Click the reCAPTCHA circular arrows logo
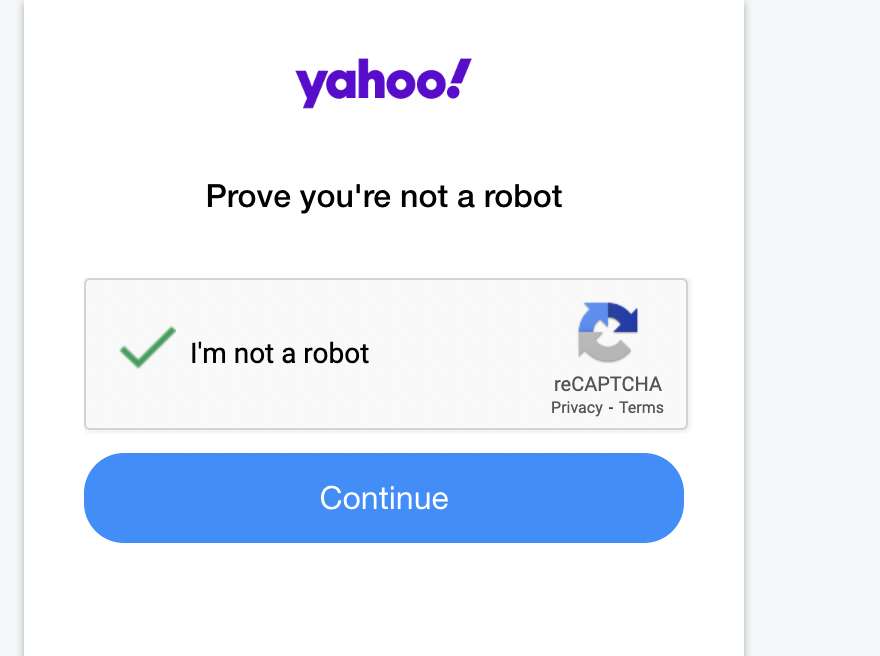The width and height of the screenshot is (880, 656). [607, 332]
